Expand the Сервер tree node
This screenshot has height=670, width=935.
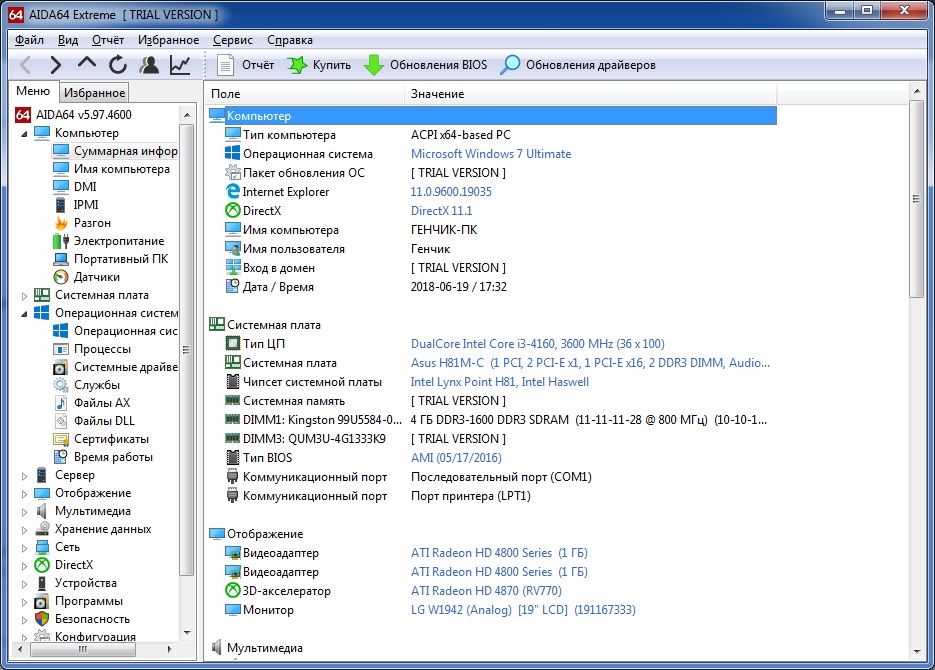(25, 475)
